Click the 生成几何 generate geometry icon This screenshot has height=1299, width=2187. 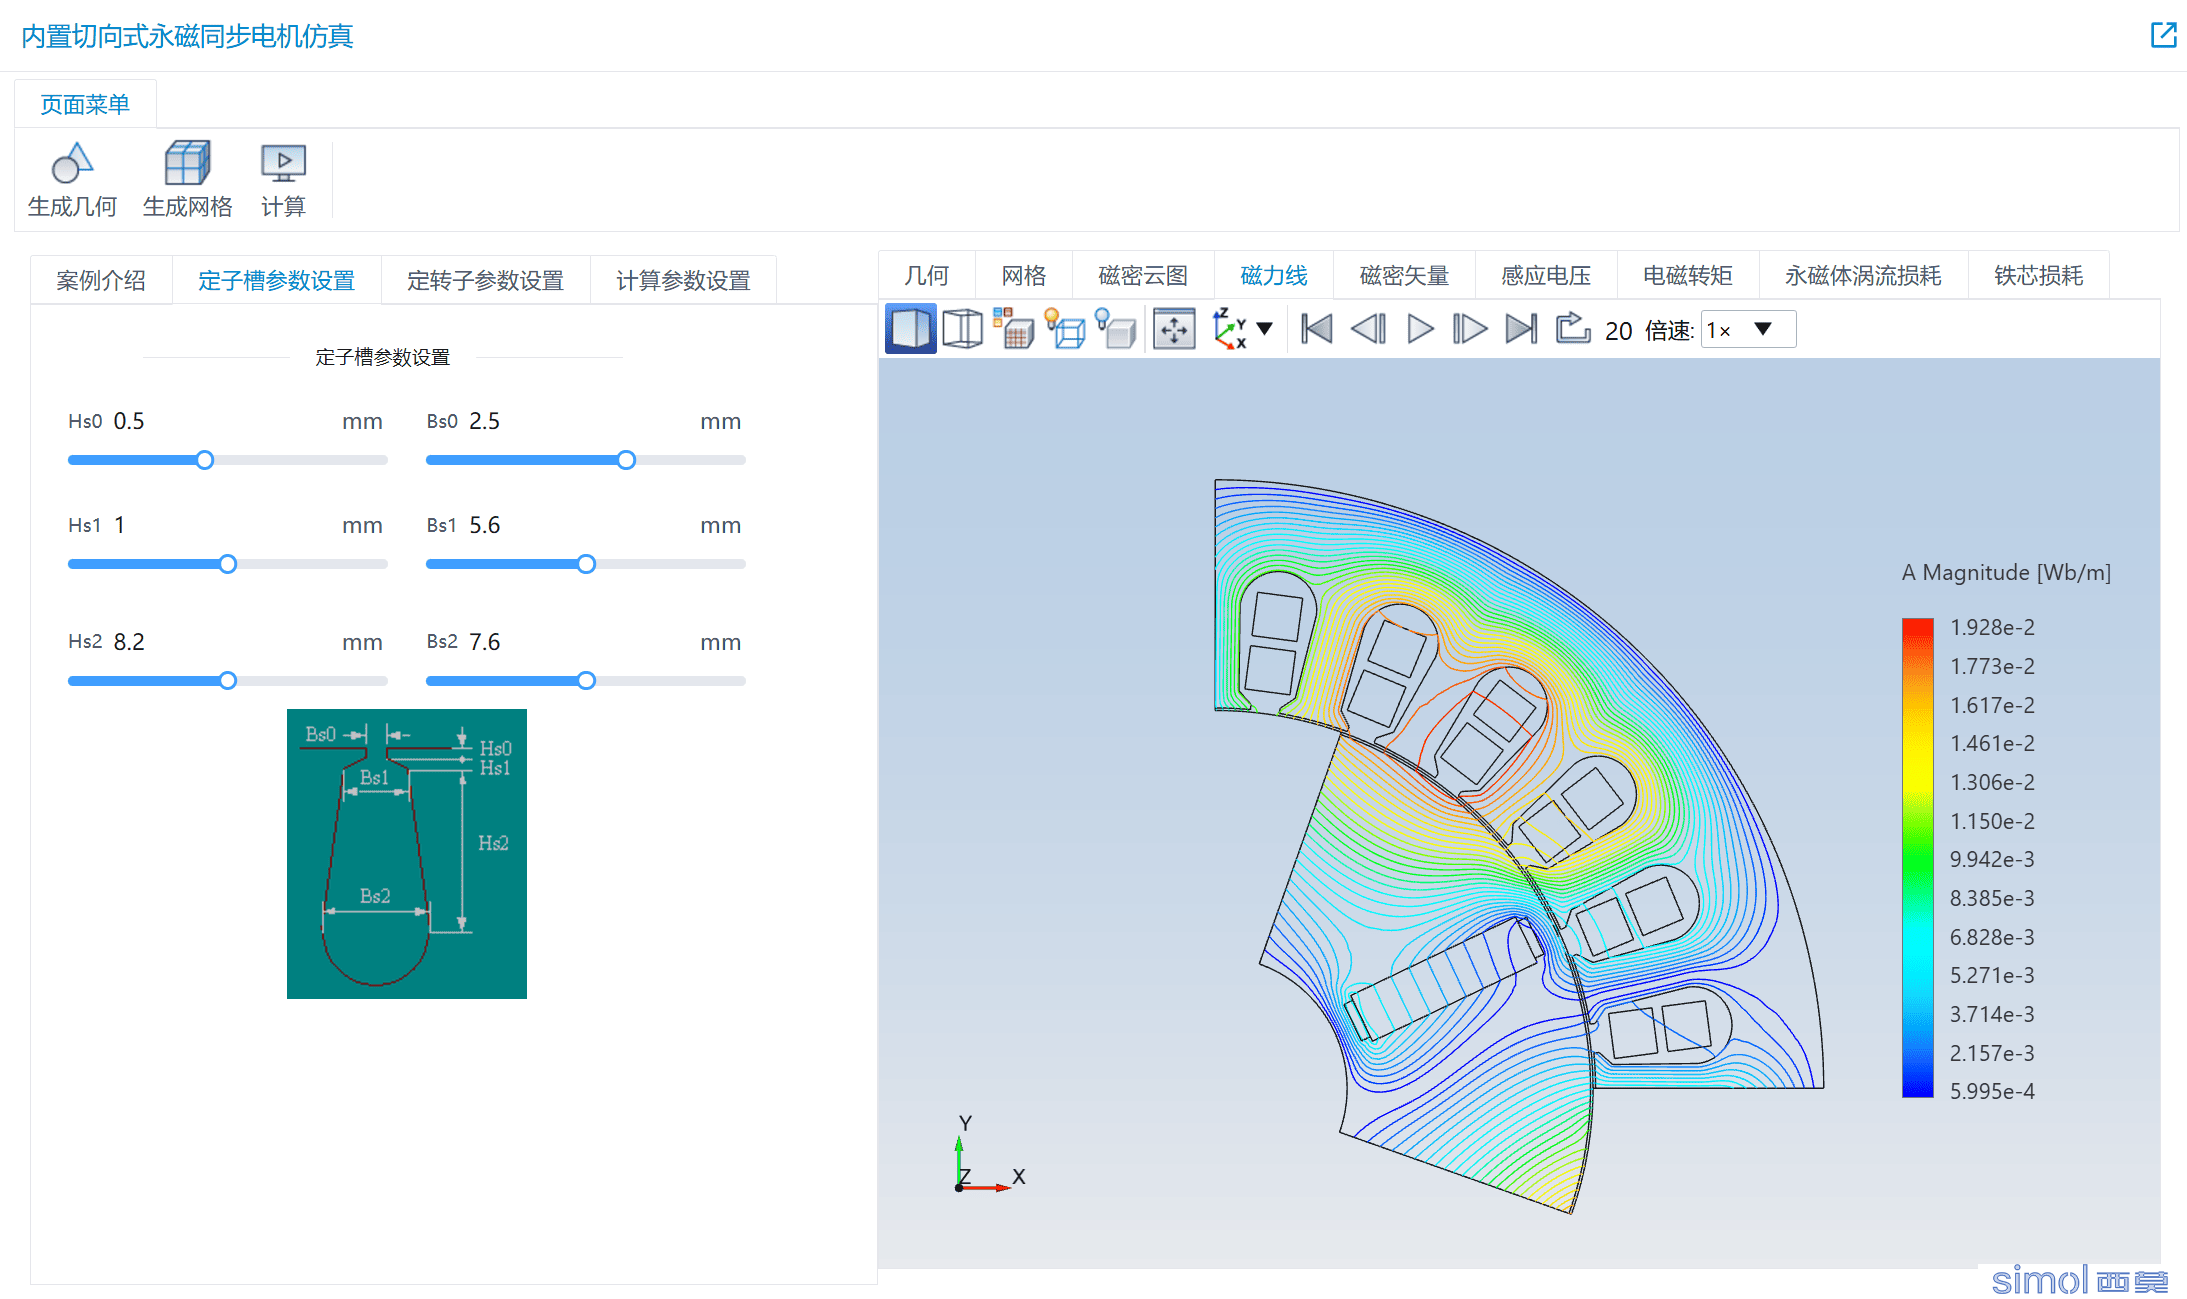[x=72, y=163]
